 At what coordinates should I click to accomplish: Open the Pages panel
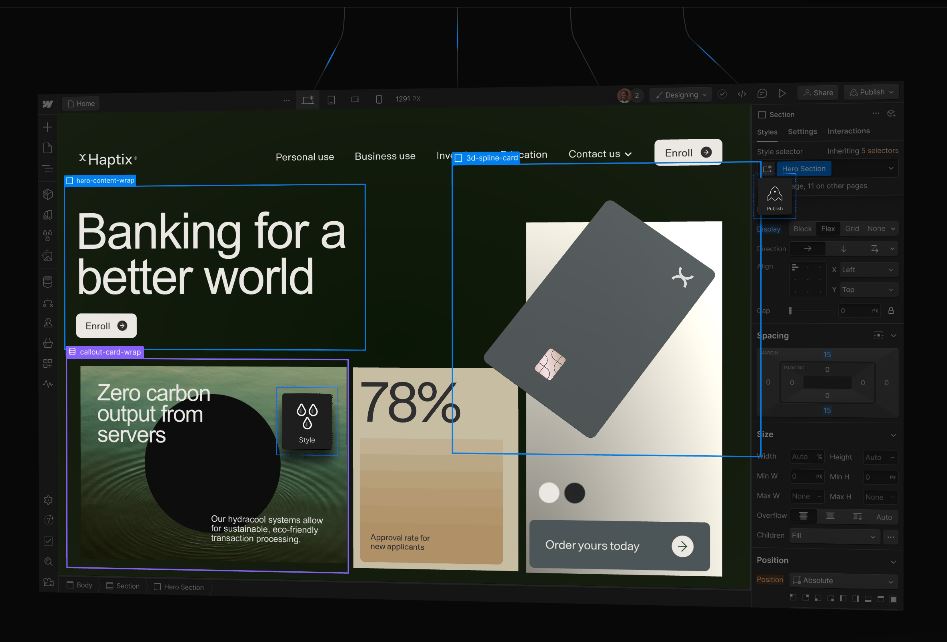[x=47, y=146]
